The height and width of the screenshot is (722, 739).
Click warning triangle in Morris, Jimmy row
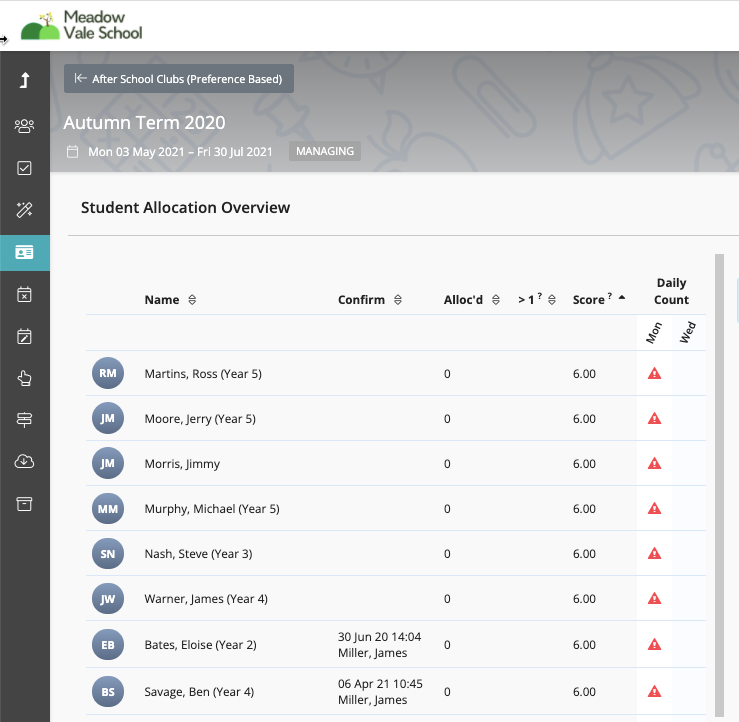(654, 464)
